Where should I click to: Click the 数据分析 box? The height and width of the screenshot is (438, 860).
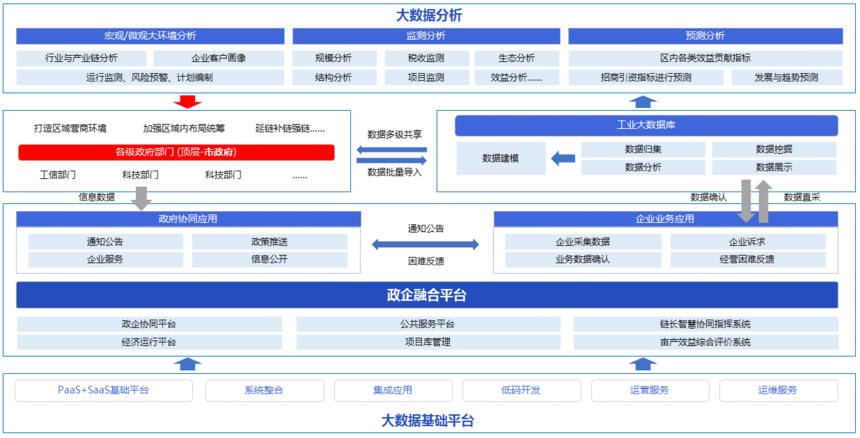(643, 167)
